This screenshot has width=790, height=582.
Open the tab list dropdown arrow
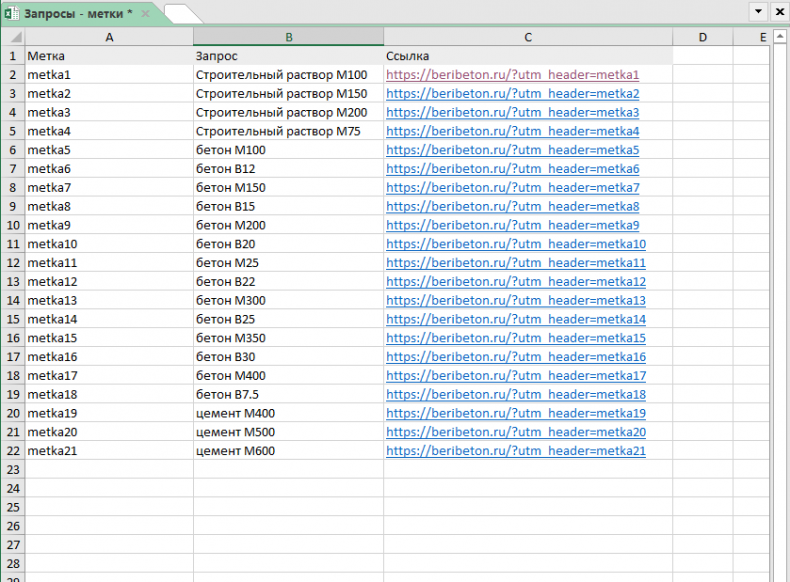(758, 12)
